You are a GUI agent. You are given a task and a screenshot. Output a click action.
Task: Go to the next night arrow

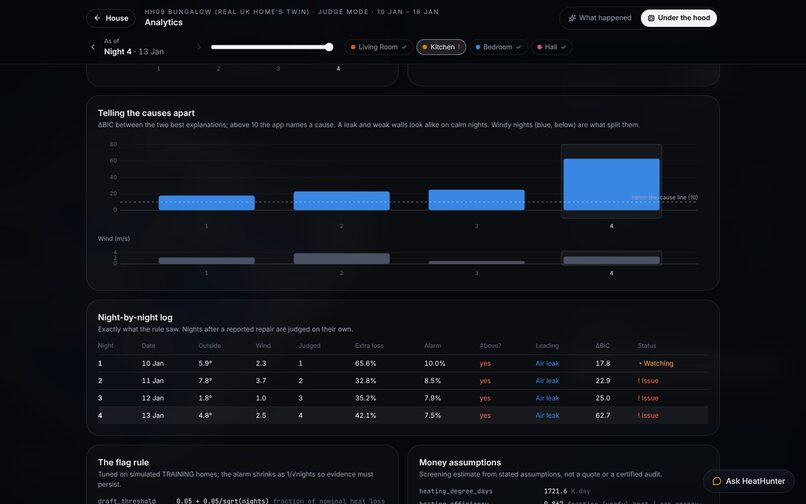[199, 47]
